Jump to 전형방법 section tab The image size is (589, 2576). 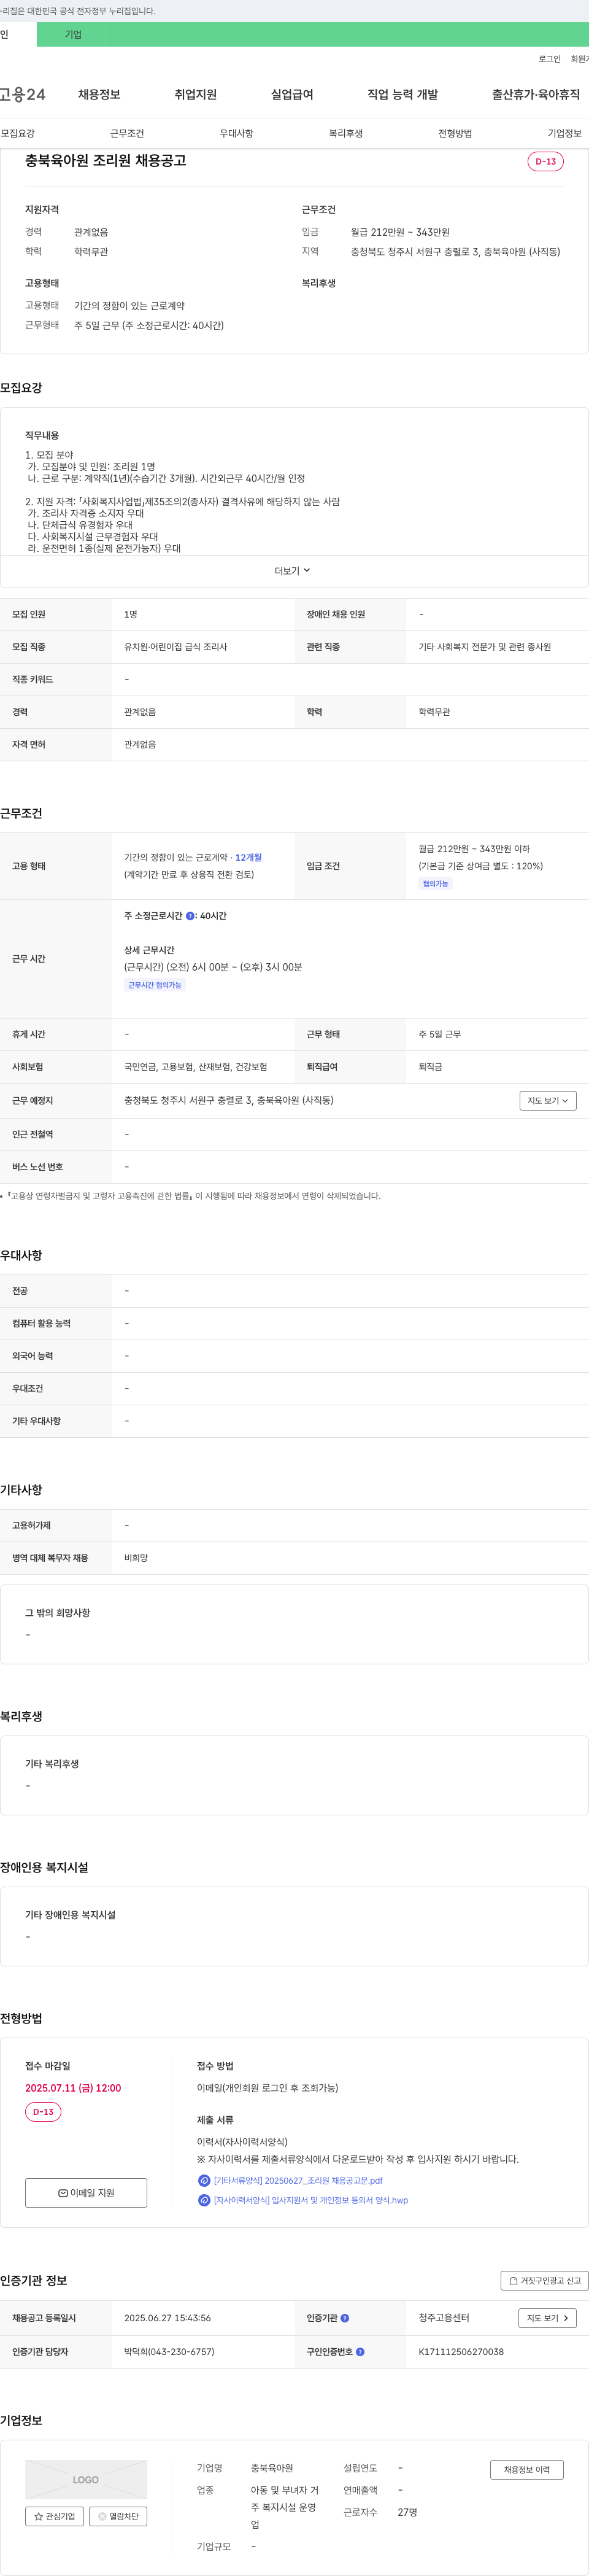pyautogui.click(x=455, y=133)
